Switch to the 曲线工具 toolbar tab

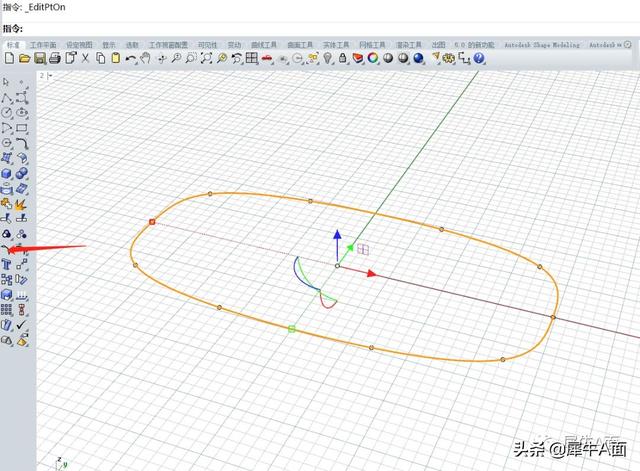(264, 44)
